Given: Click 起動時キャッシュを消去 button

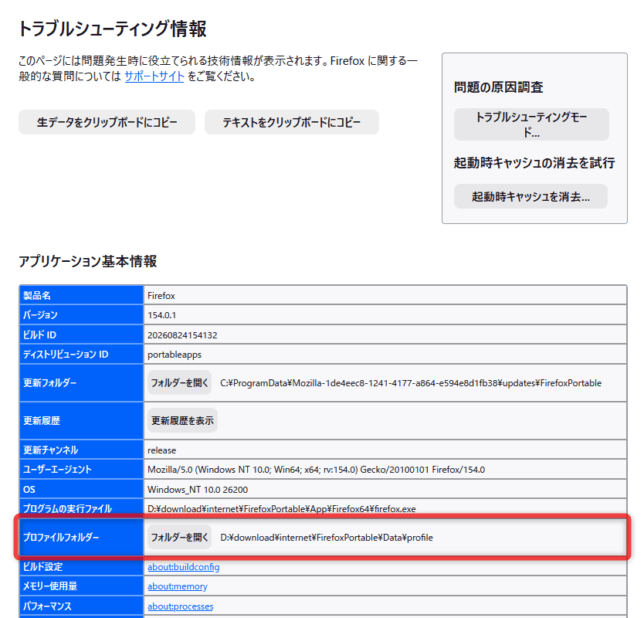Looking at the screenshot, I should 531,196.
